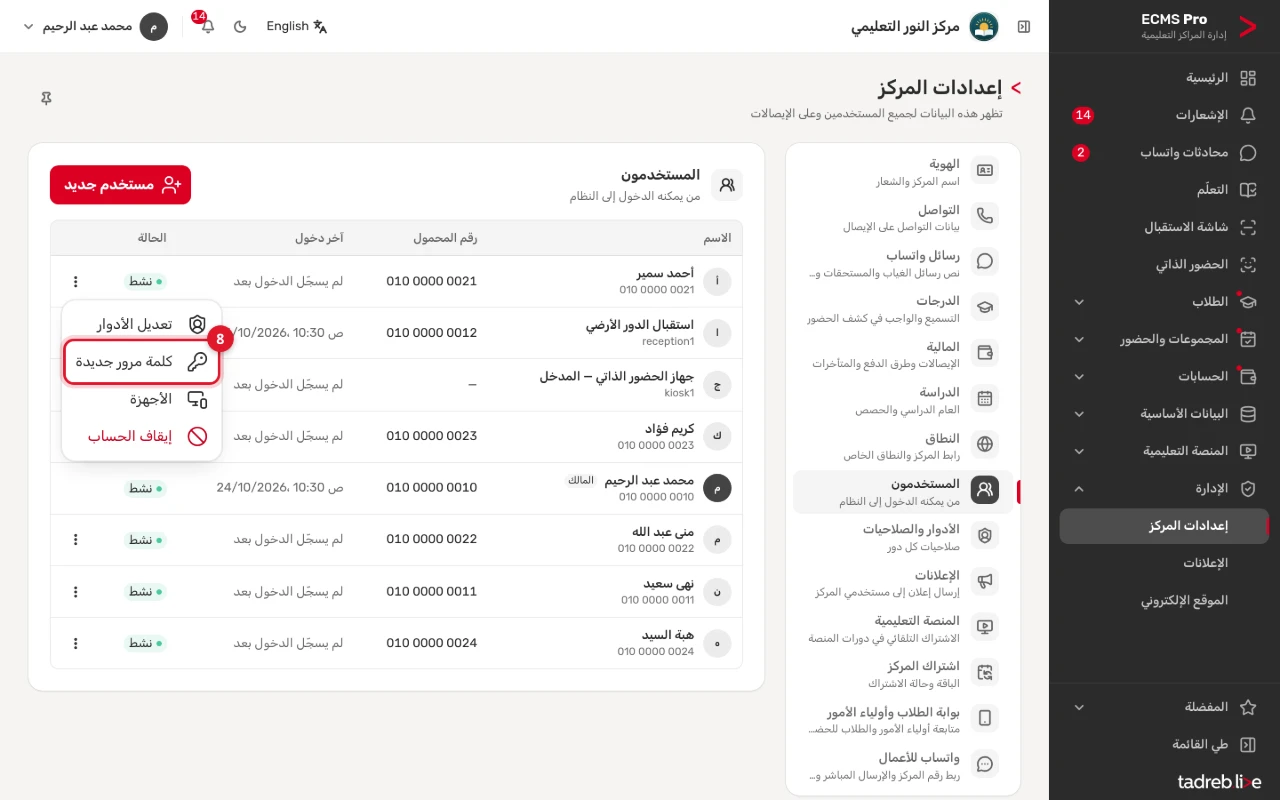Viewport: 1280px width, 800px height.
Task: Expand المجموعات والحضور sidebar group
Action: [1164, 339]
